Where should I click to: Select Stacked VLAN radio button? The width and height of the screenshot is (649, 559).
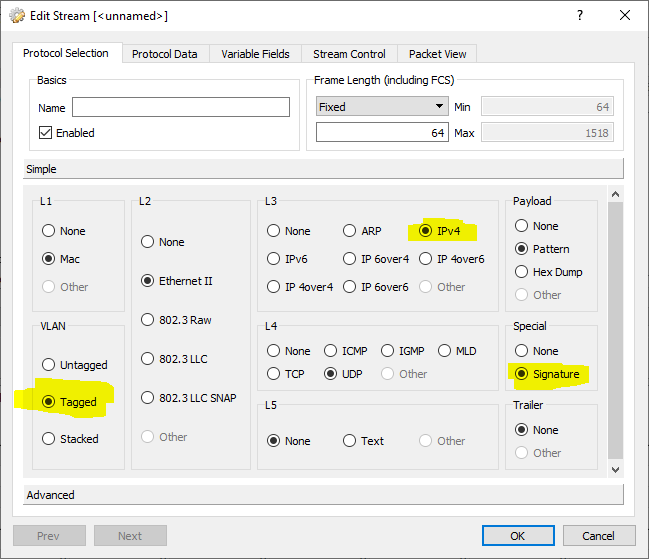tap(48, 439)
